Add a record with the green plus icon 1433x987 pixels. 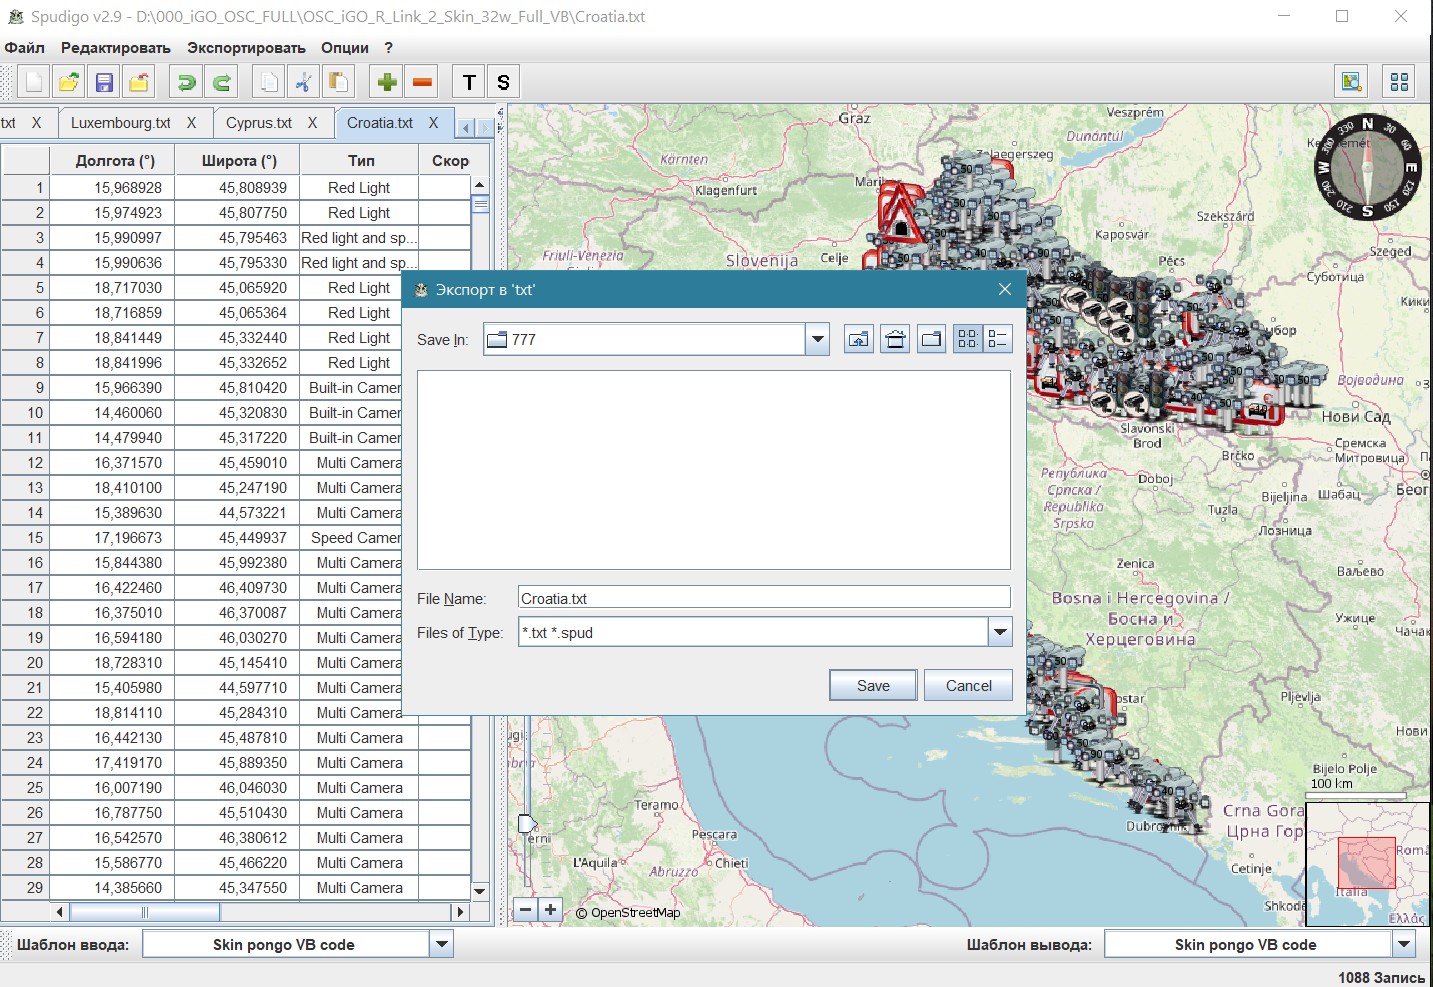pyautogui.click(x=387, y=82)
